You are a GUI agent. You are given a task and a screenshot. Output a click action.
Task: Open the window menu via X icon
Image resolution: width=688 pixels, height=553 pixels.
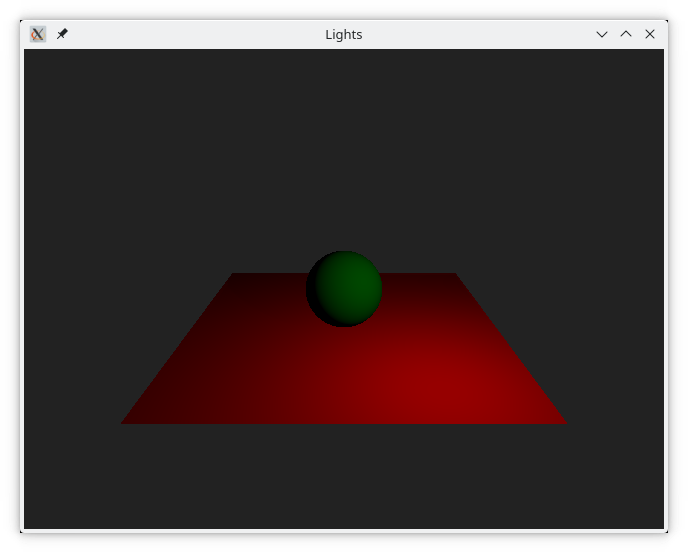coord(37,34)
